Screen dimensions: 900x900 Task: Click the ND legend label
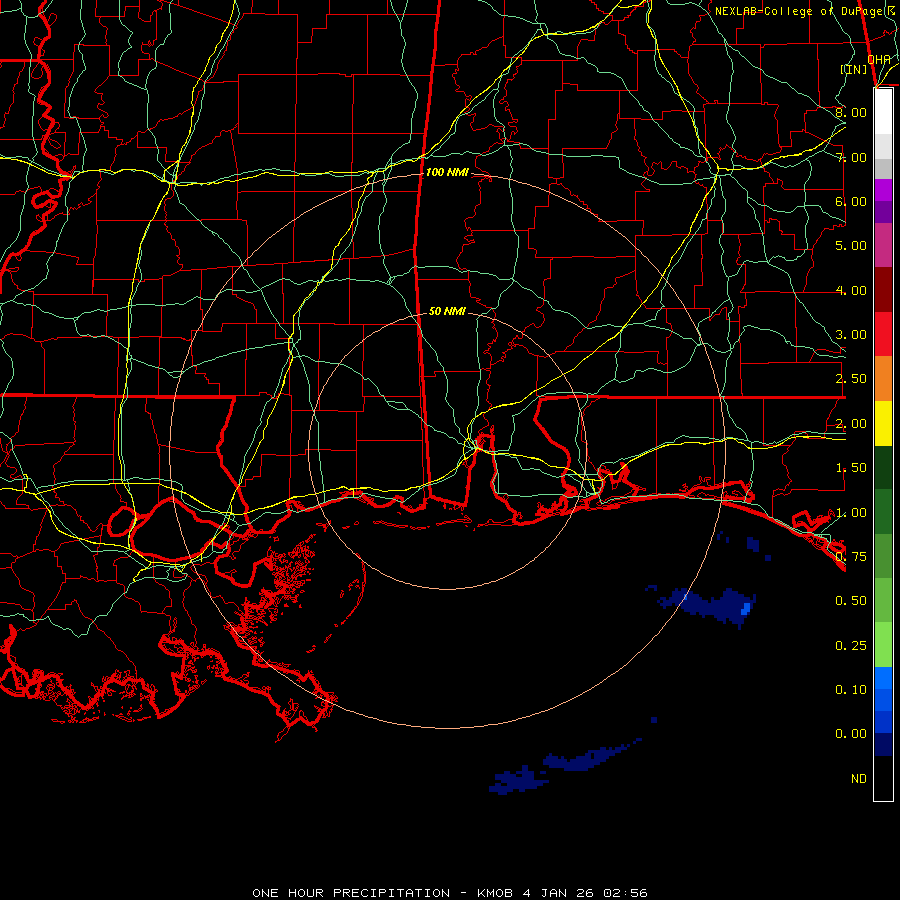point(859,779)
